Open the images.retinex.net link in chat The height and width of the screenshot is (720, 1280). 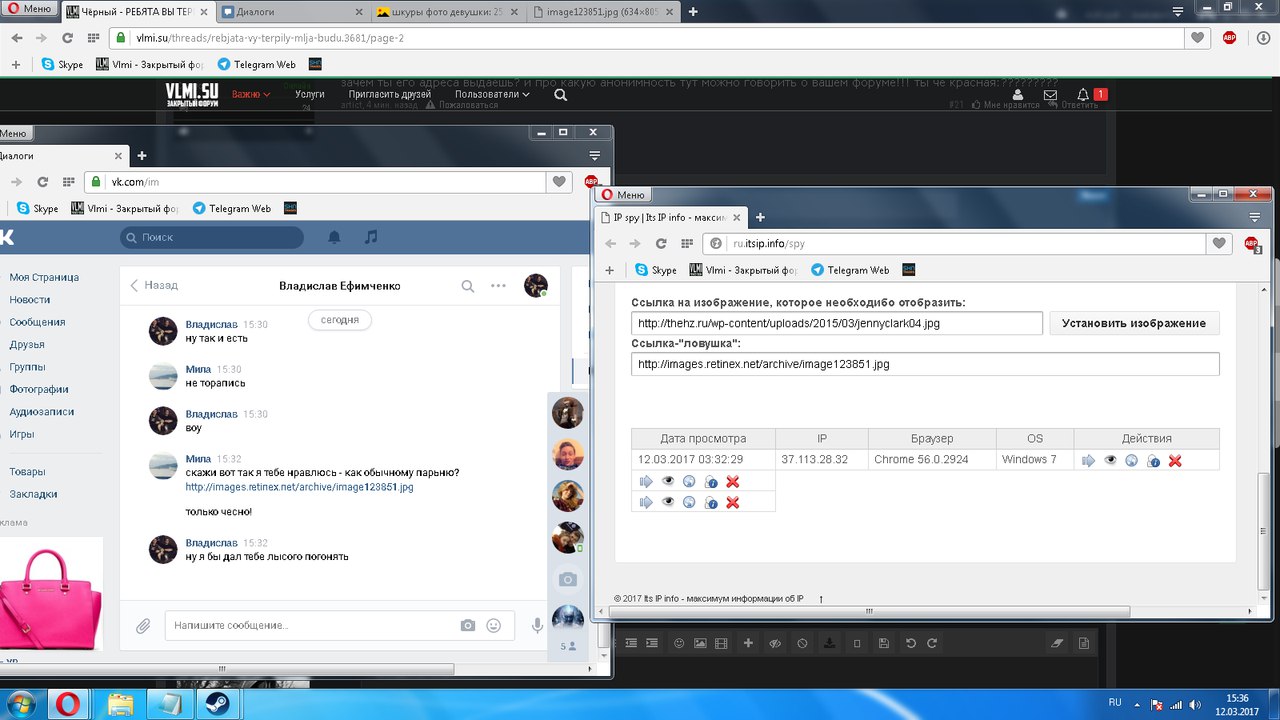click(x=299, y=487)
